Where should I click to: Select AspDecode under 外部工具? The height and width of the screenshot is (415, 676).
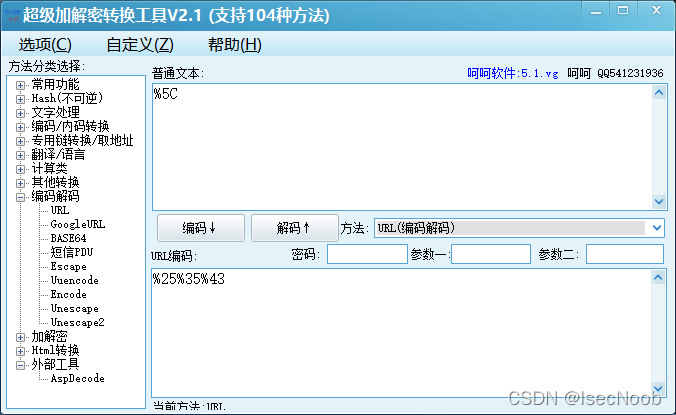[x=77, y=378]
